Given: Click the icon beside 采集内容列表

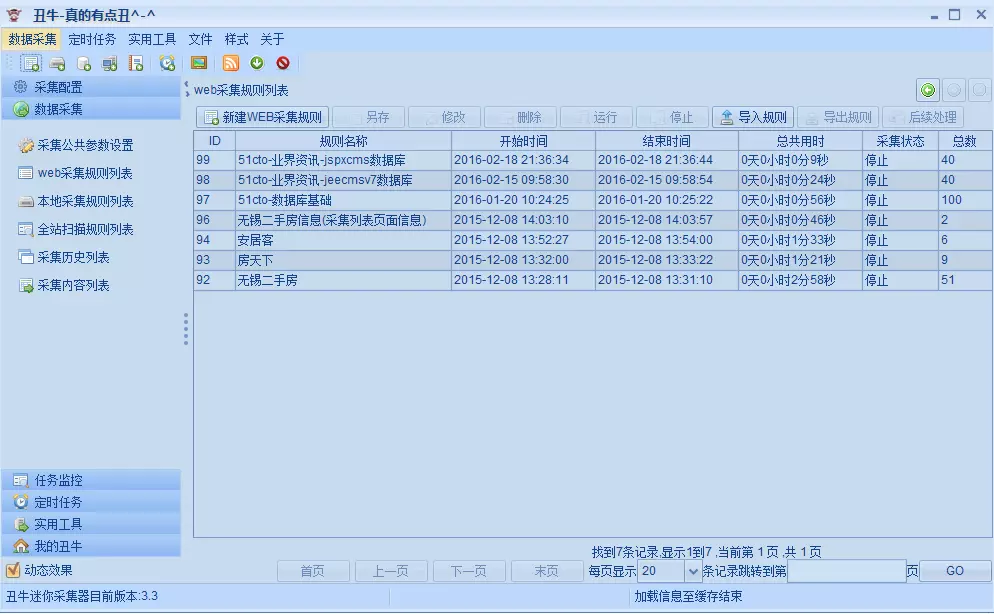Looking at the screenshot, I should pos(25,286).
